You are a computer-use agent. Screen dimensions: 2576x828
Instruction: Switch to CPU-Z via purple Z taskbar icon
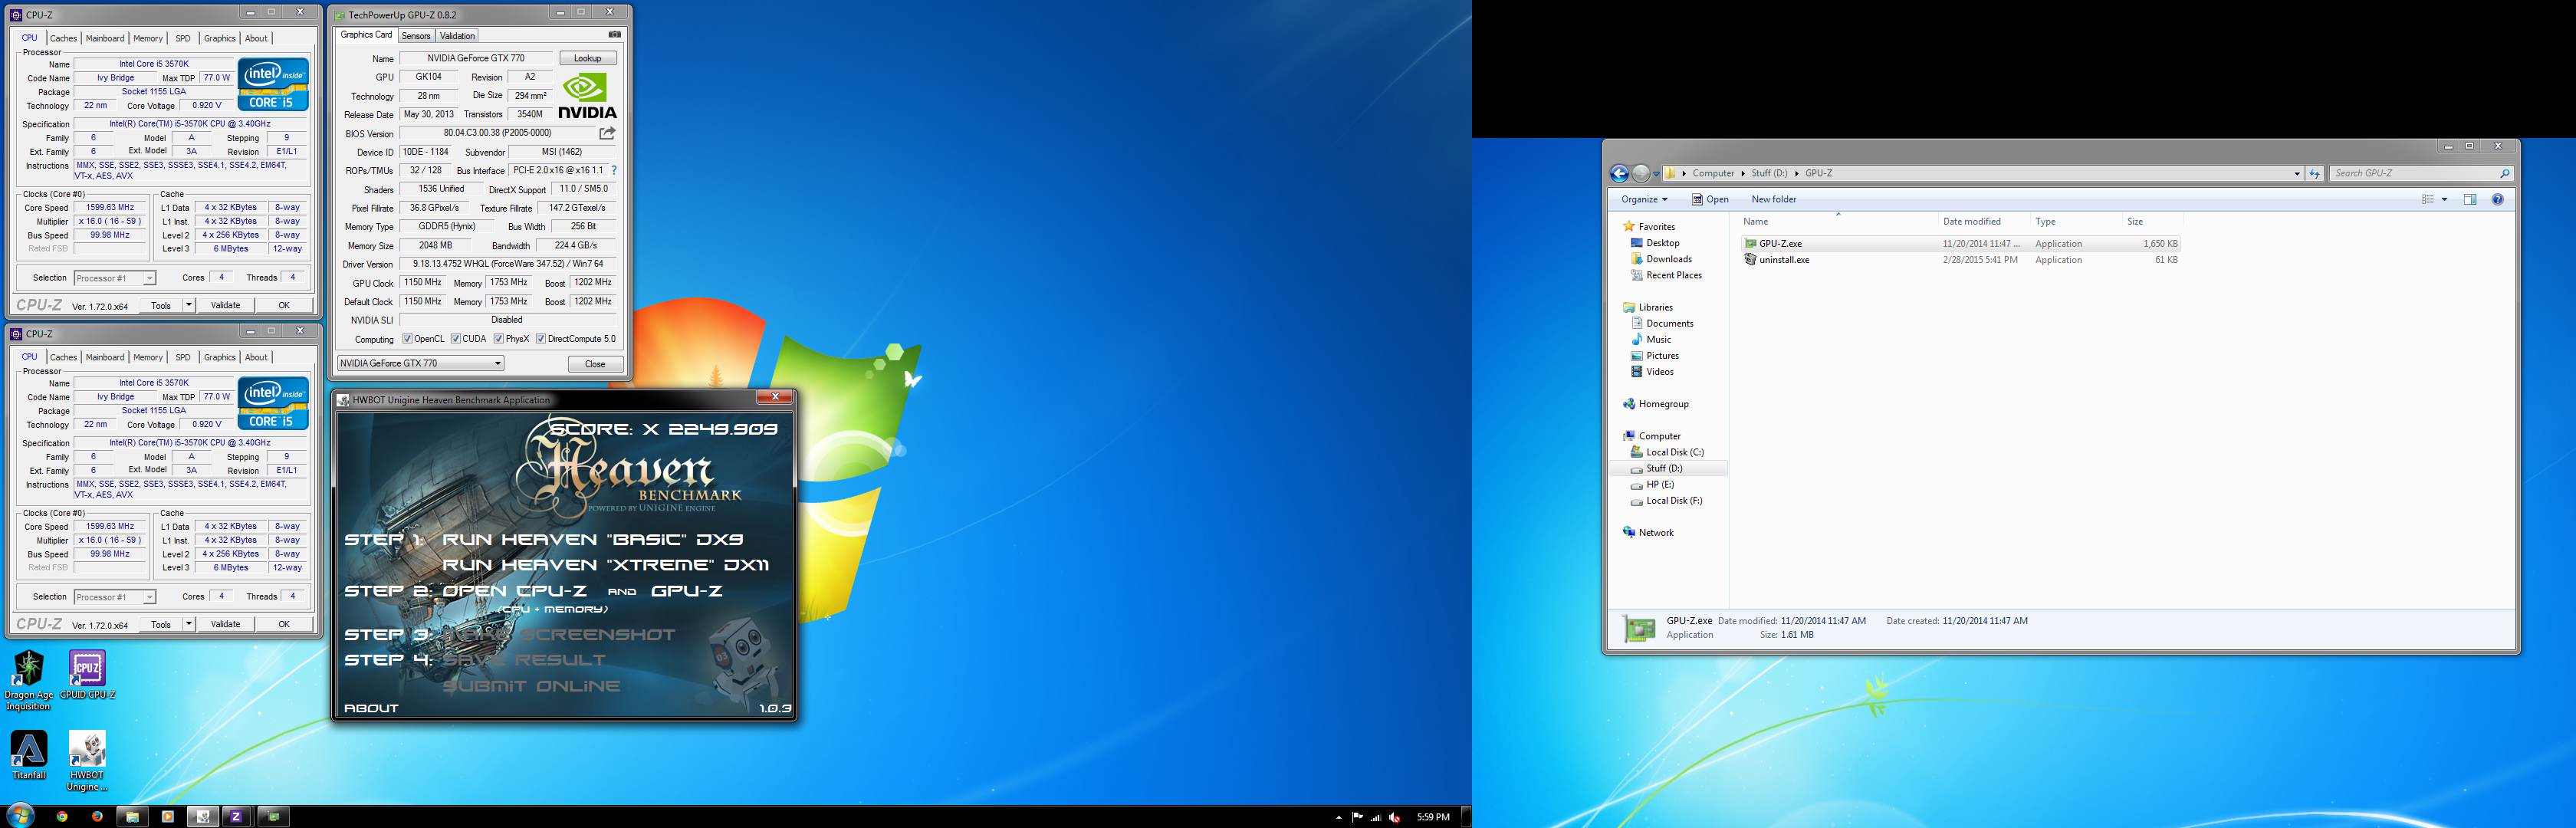tap(237, 816)
